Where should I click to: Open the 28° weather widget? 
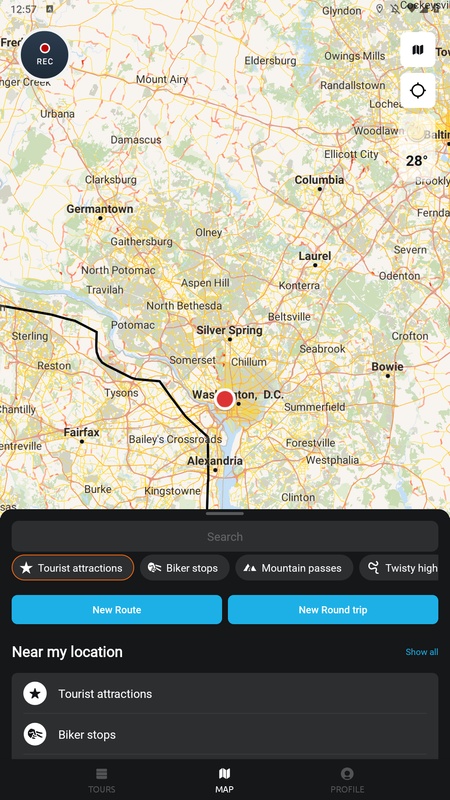tap(417, 148)
